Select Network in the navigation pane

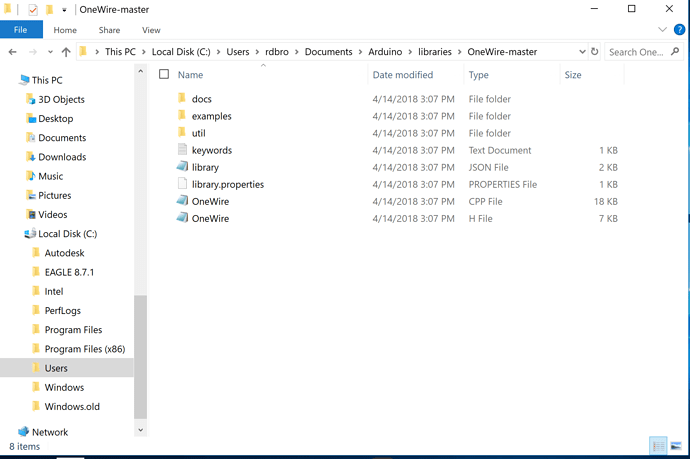pos(50,432)
